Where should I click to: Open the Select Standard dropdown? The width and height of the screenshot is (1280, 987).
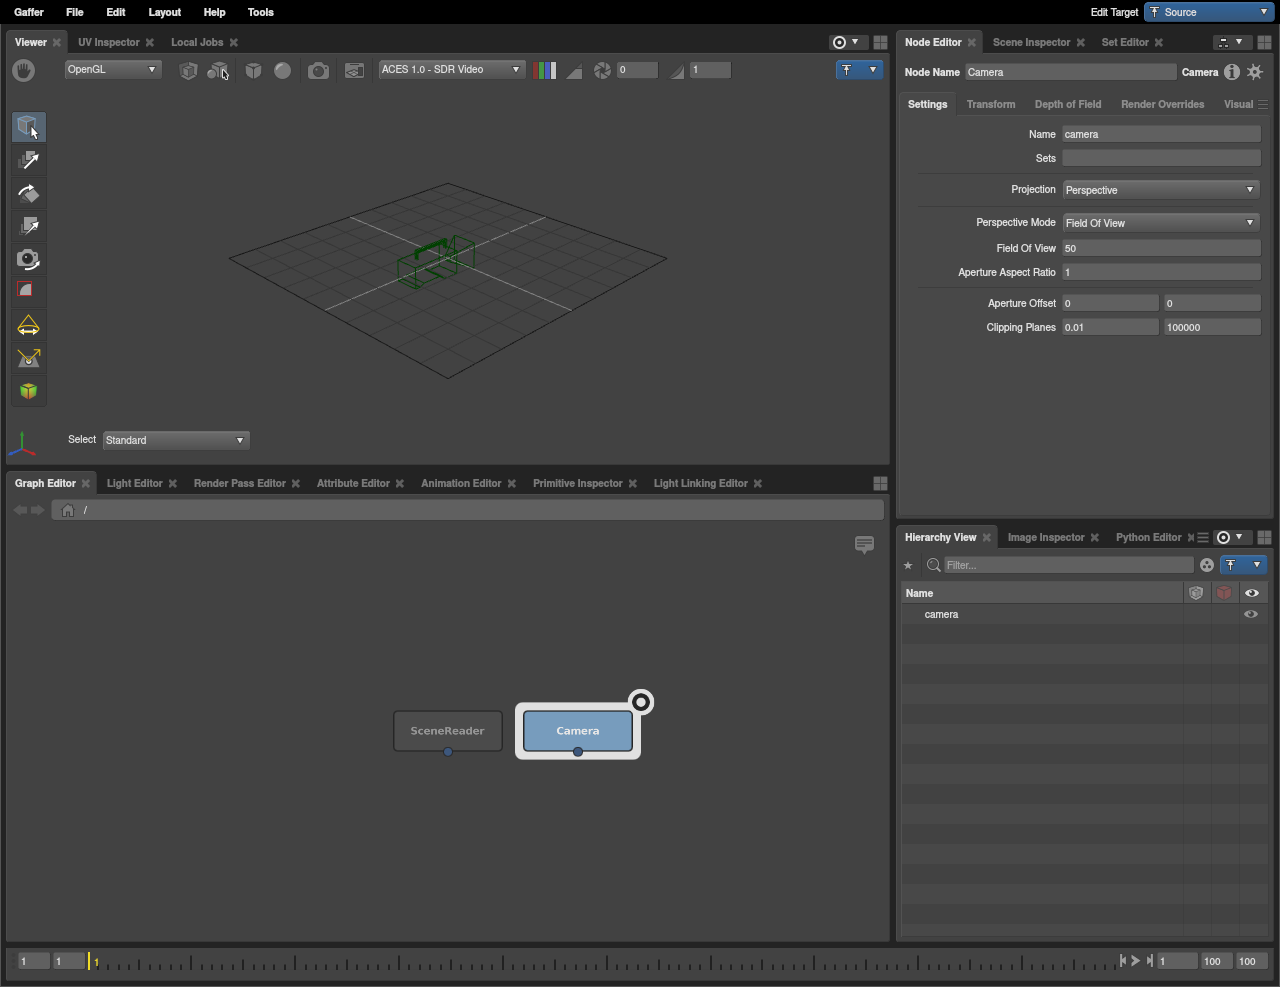[x=176, y=440]
